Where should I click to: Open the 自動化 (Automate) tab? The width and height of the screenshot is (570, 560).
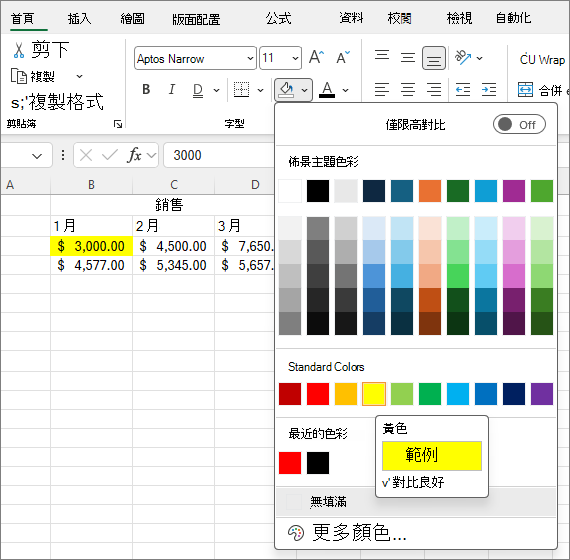tap(514, 18)
